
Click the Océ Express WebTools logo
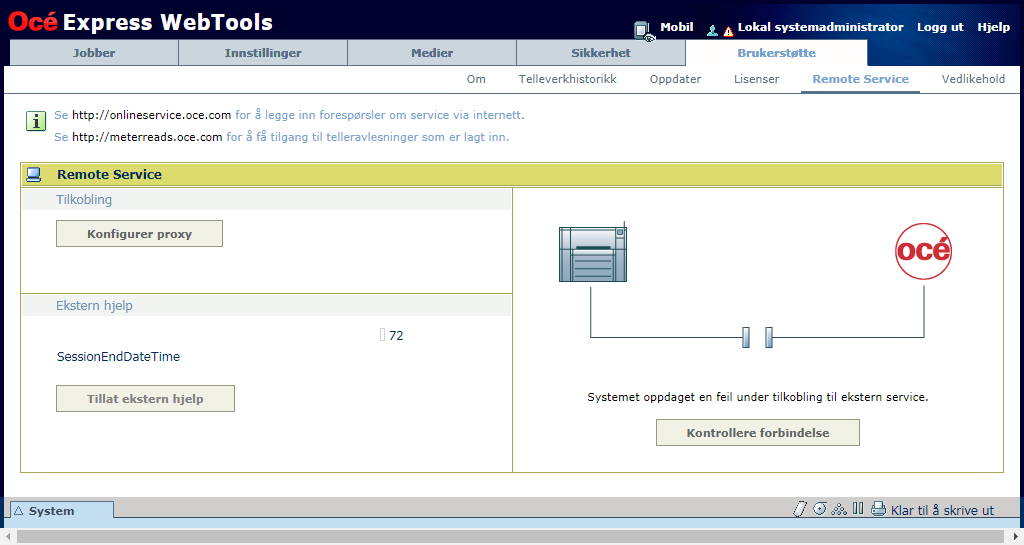pos(140,22)
